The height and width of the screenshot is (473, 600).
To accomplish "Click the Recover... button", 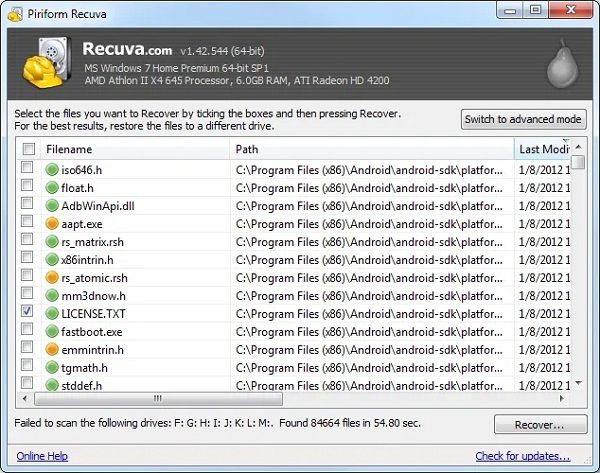I will click(540, 424).
